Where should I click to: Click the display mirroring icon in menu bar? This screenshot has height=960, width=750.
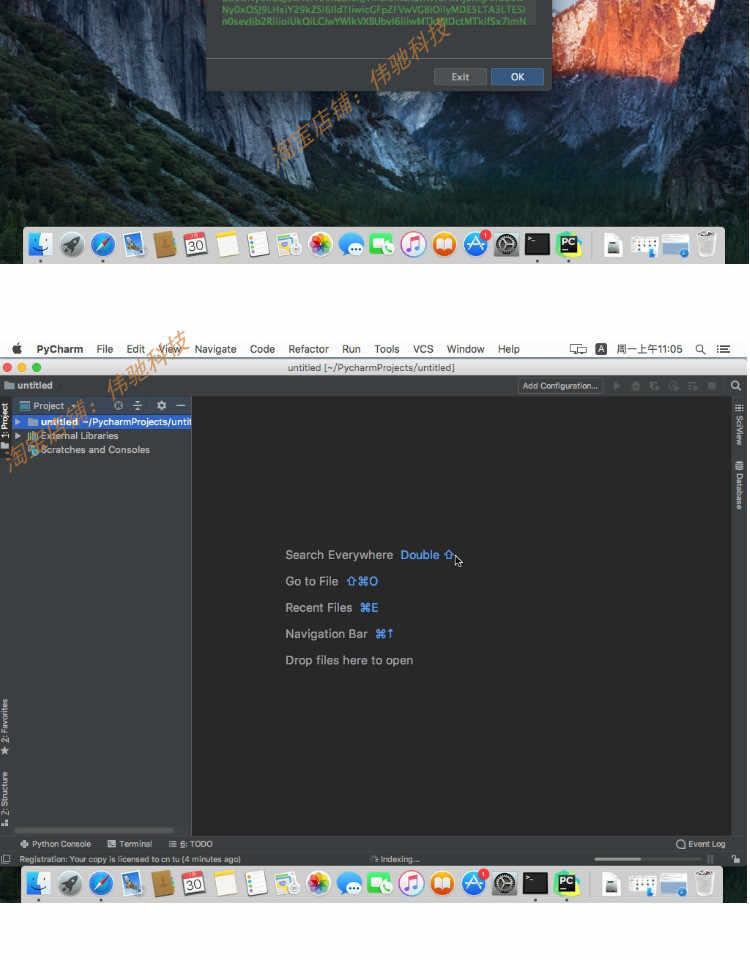pos(578,349)
